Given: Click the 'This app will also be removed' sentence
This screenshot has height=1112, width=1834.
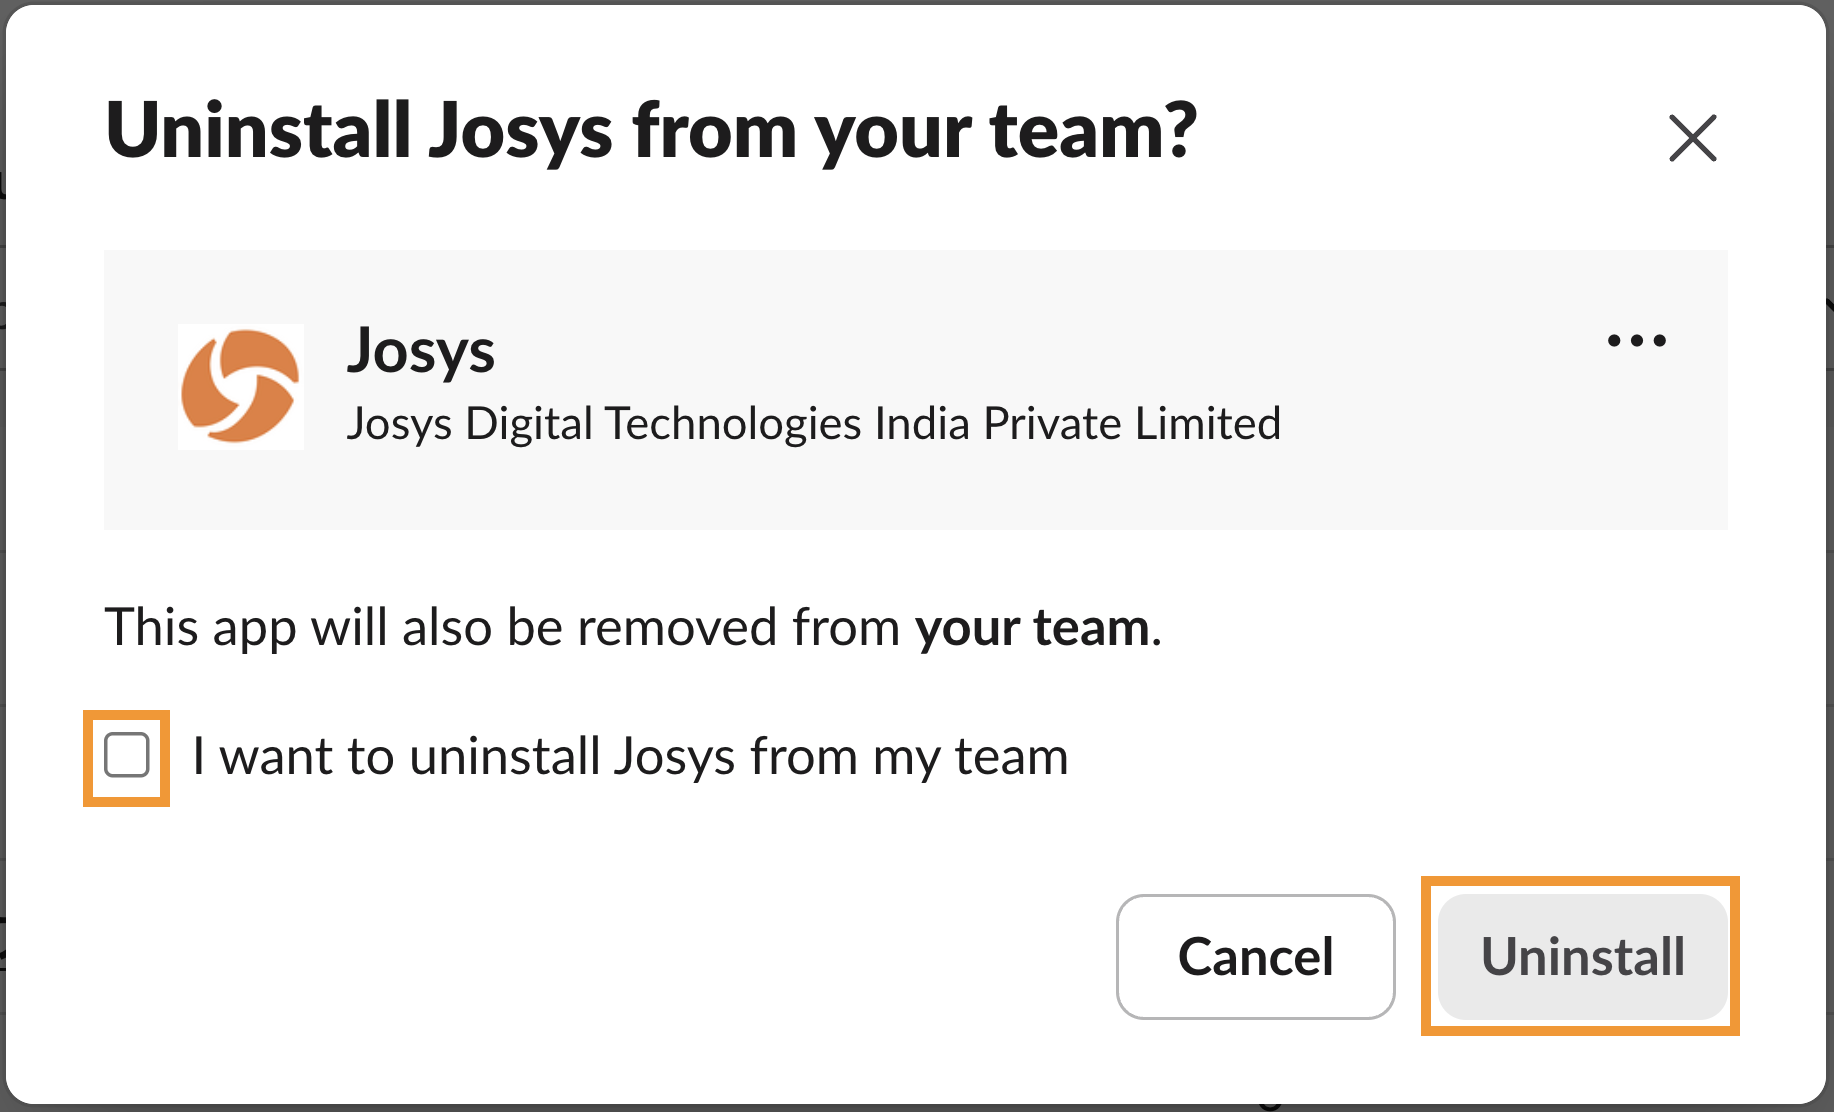Looking at the screenshot, I should click(500, 628).
